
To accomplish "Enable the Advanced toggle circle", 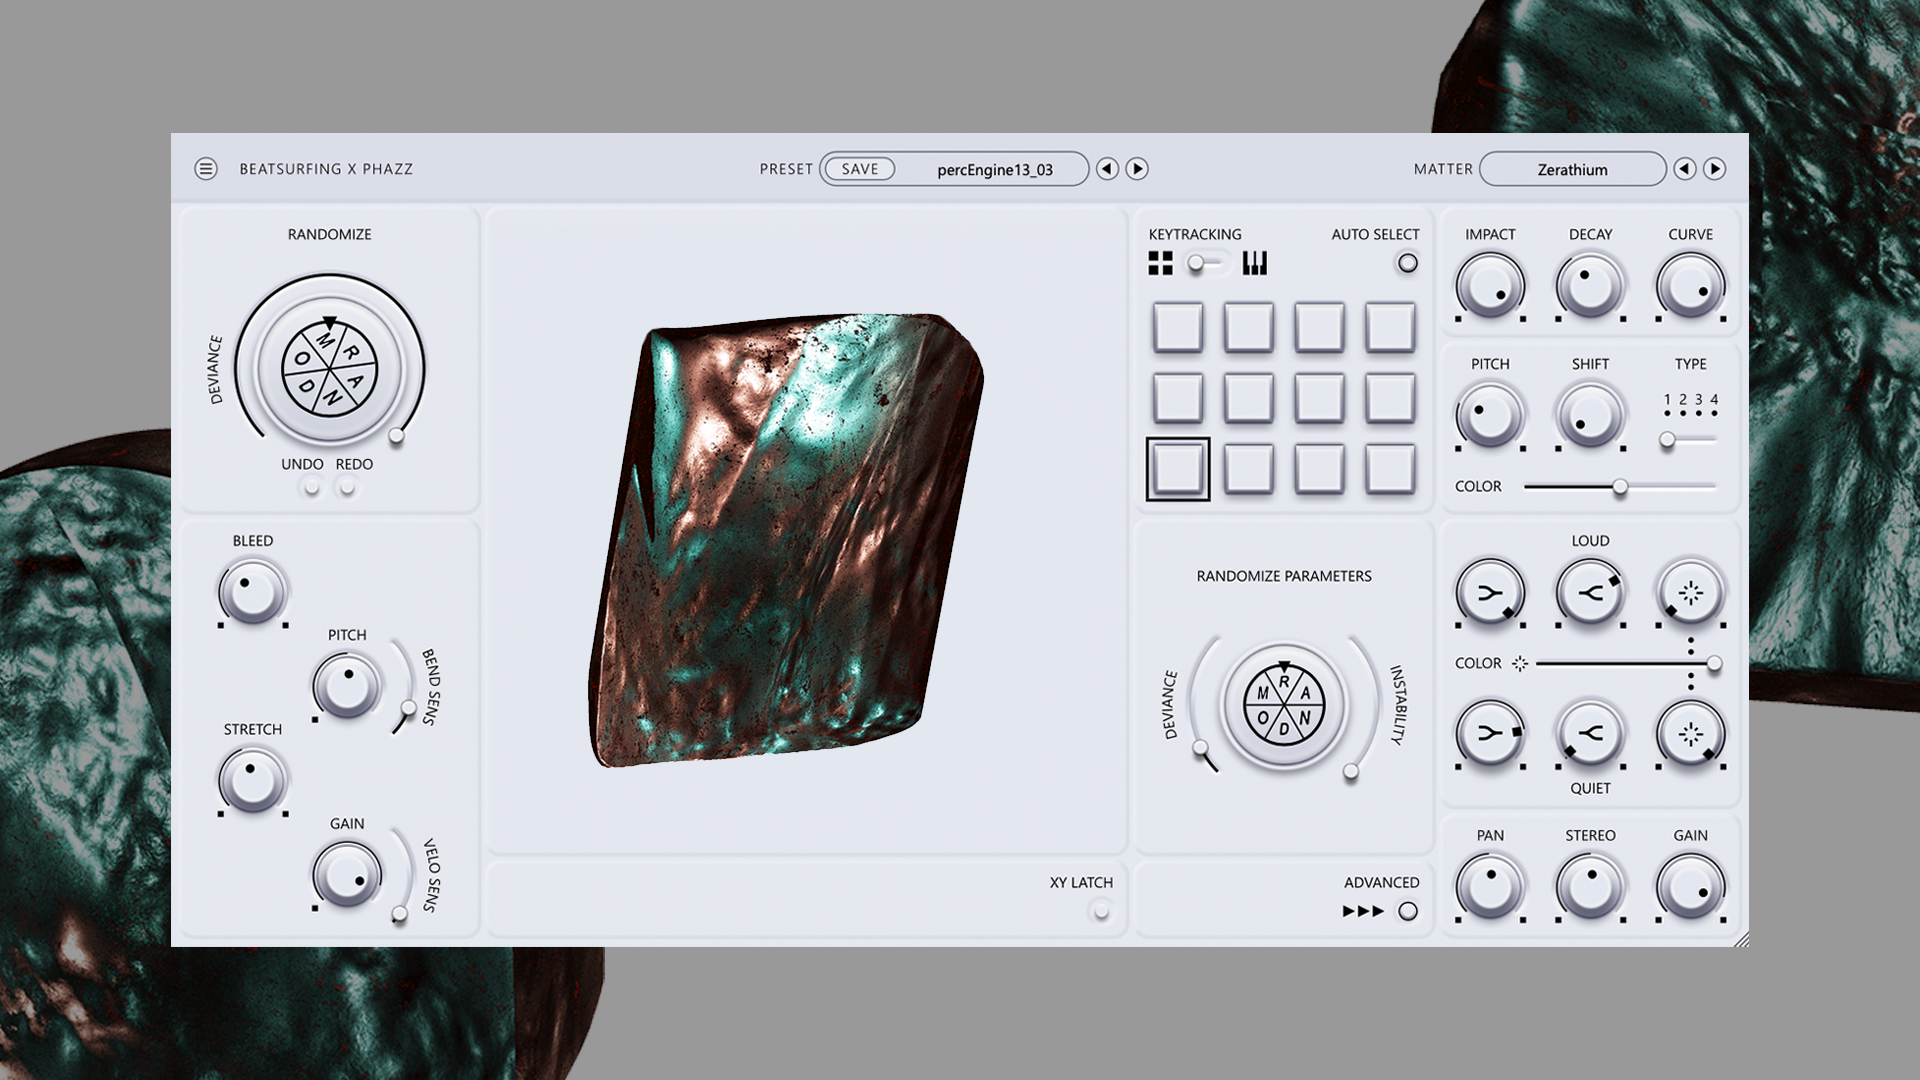I will pyautogui.click(x=1407, y=911).
